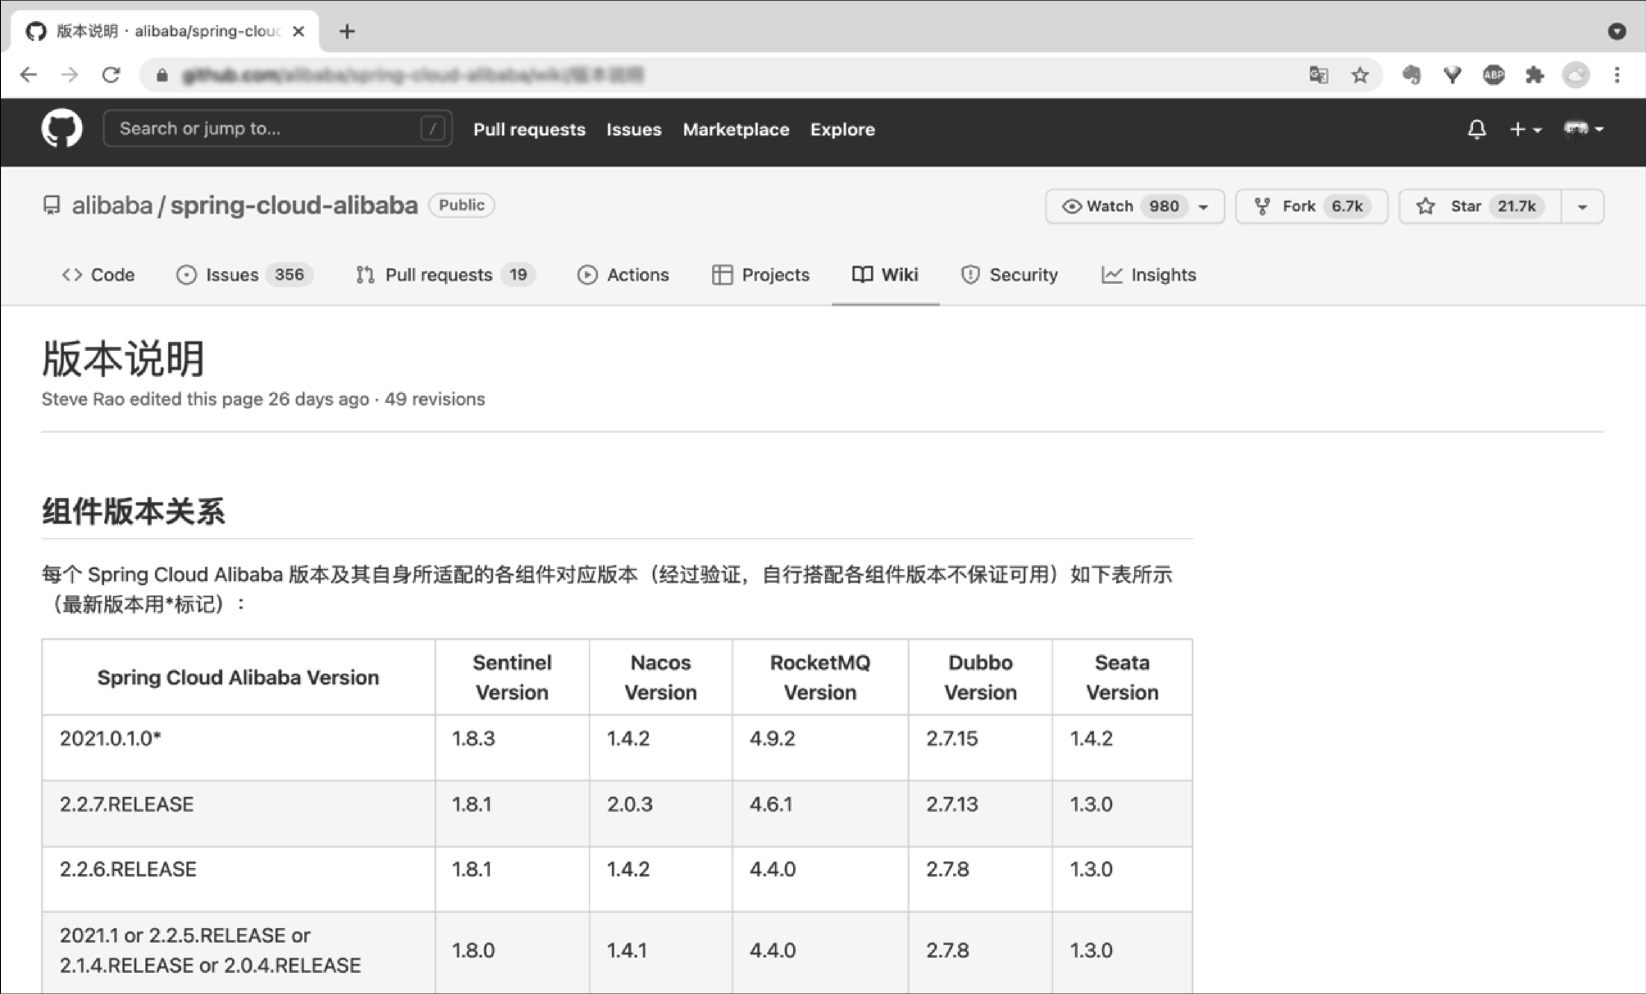Click Sentinel Version column header

(512, 677)
